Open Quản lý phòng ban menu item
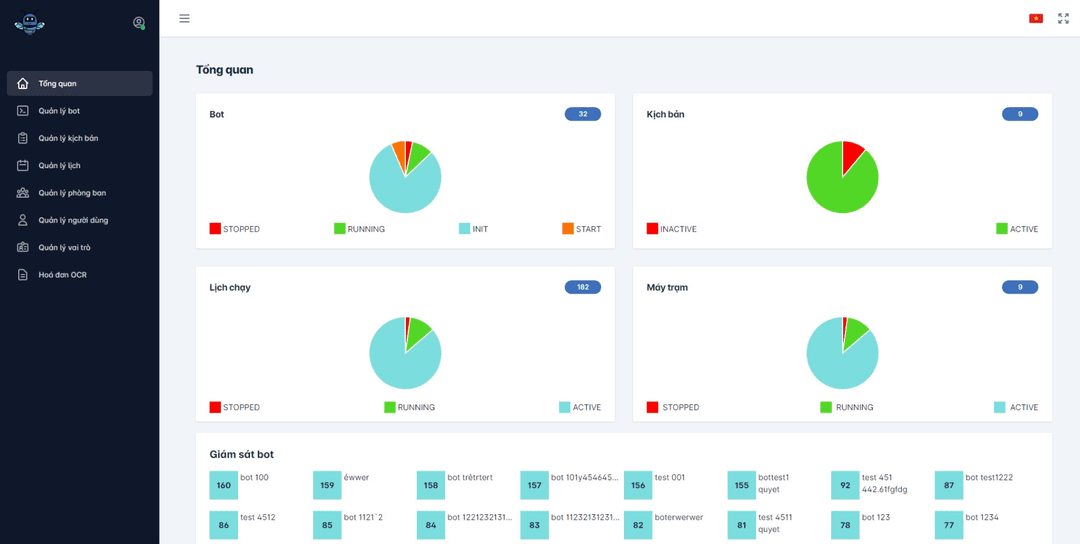Viewport: 1080px width, 544px height. [72, 193]
